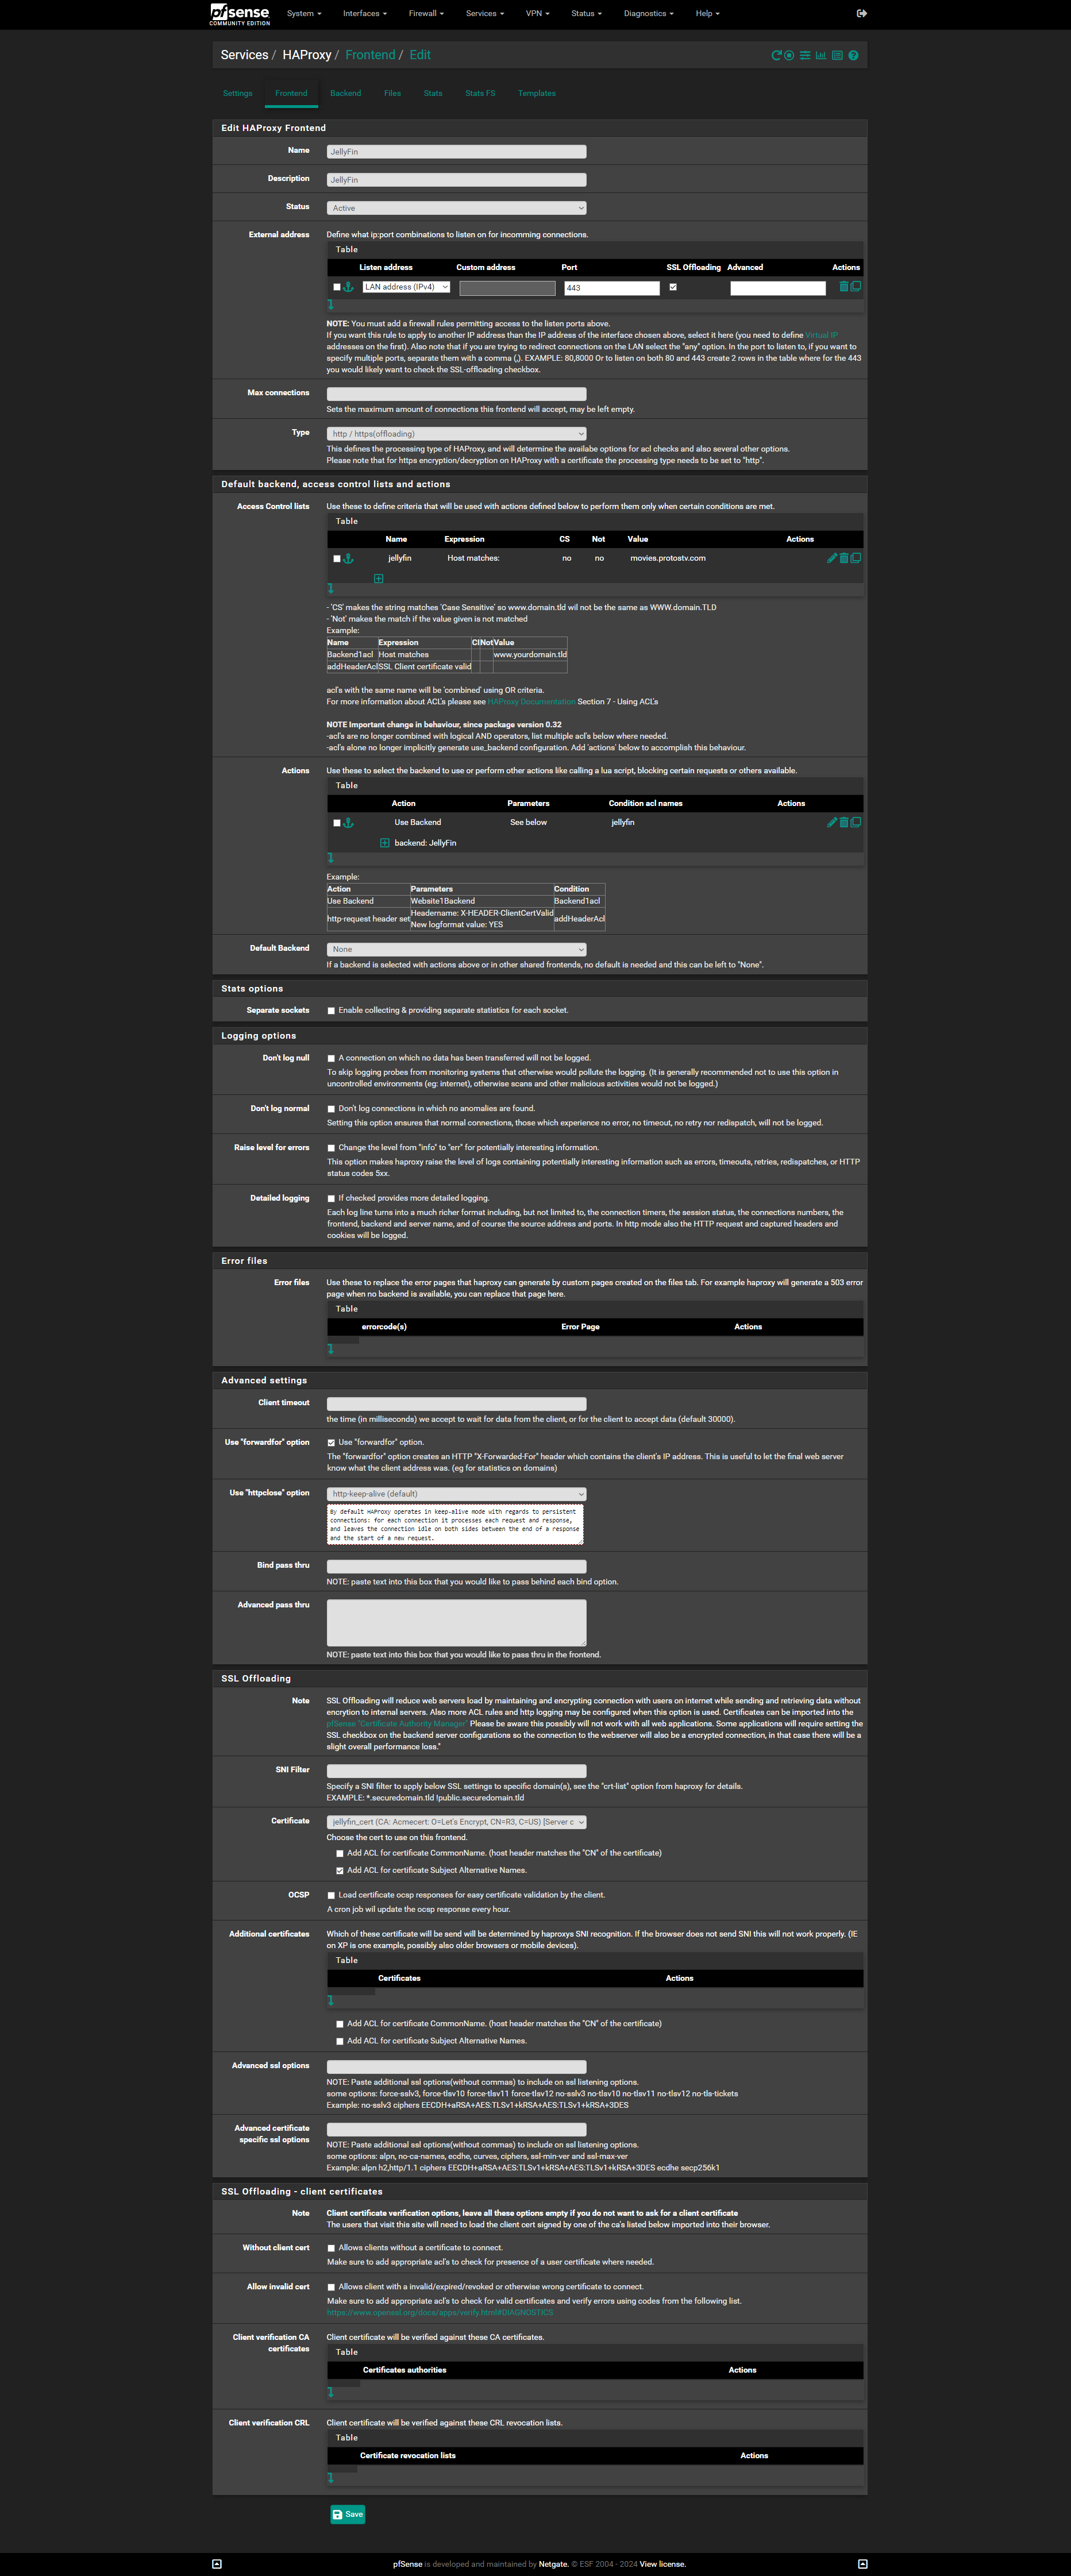Switch to the Backend tab
This screenshot has height=2576, width=1071.
pyautogui.click(x=345, y=93)
